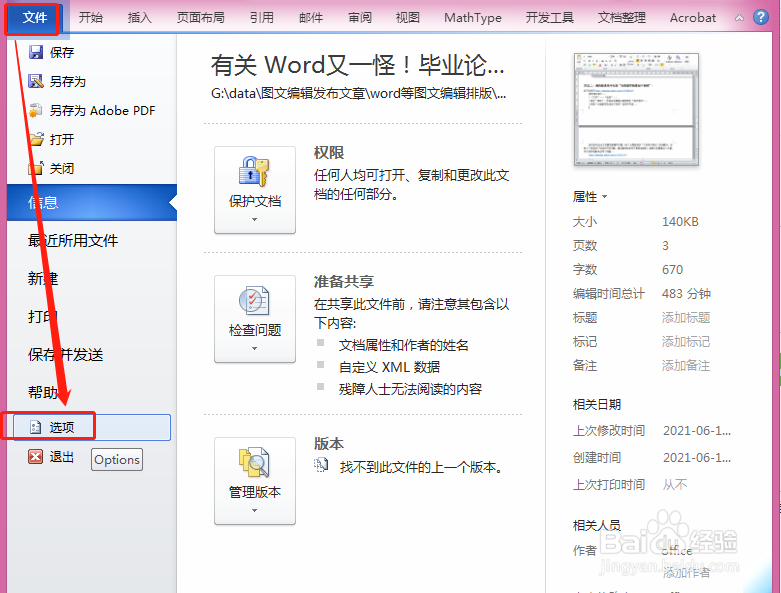Click the office author name
This screenshot has height=593, width=781.
[677, 551]
